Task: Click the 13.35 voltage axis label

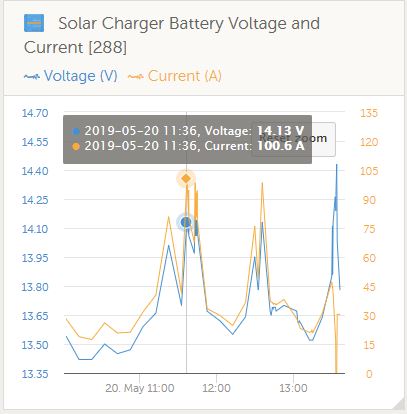Action: tap(35, 374)
